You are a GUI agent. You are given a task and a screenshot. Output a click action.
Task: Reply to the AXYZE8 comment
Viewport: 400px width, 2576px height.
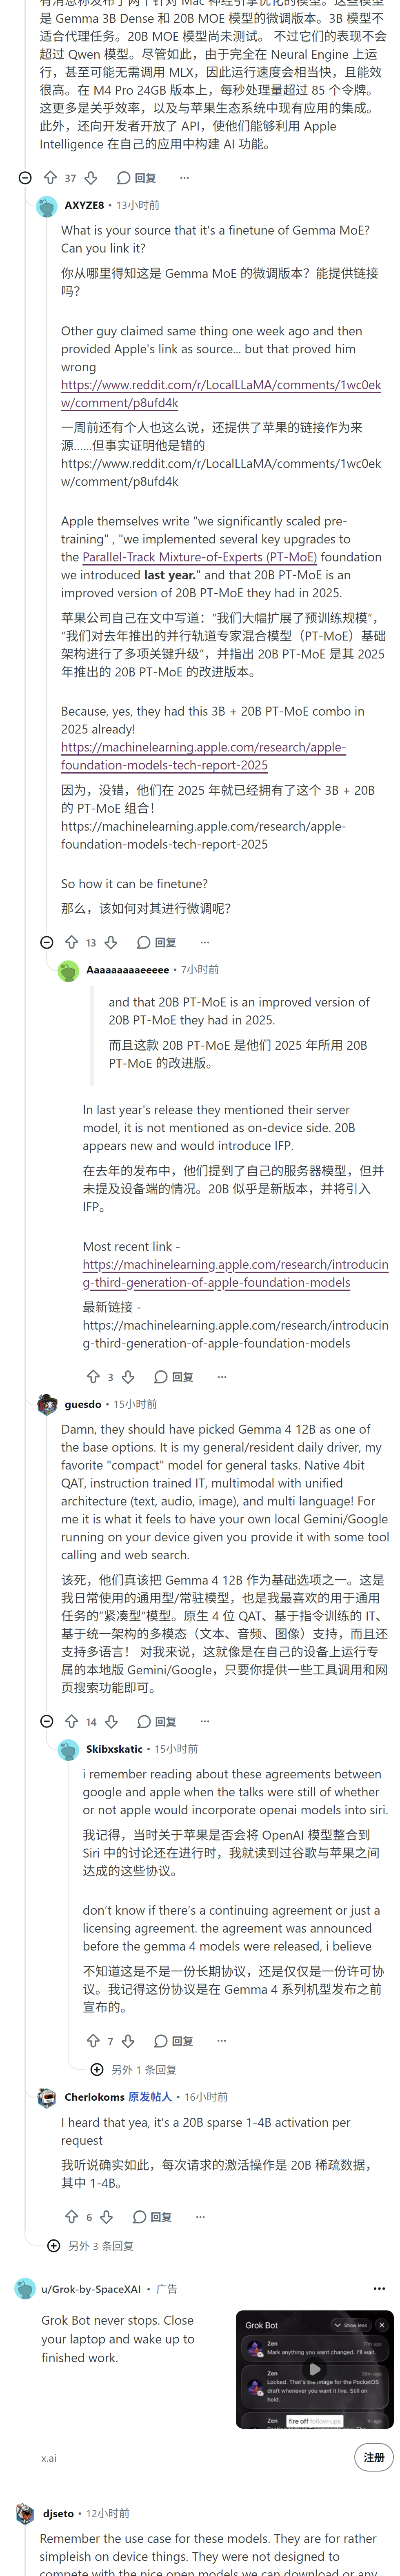click(157, 942)
